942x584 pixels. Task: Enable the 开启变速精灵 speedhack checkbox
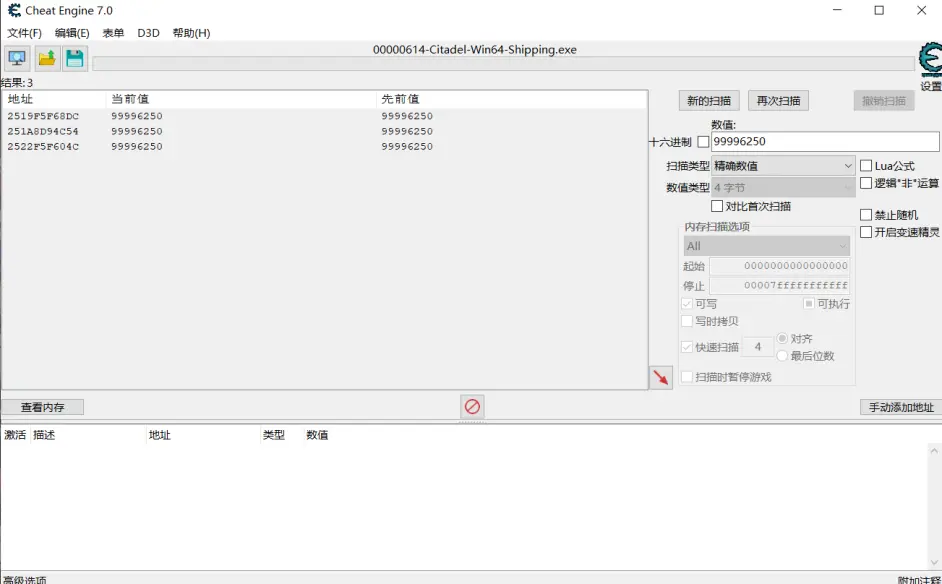point(866,232)
